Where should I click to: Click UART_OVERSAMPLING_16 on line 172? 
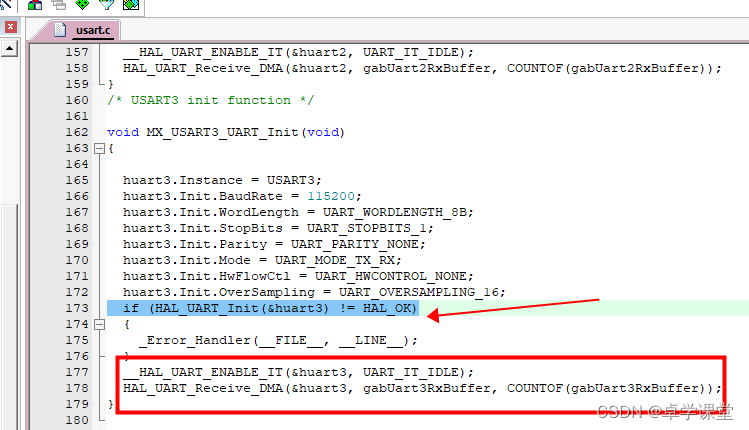point(418,292)
